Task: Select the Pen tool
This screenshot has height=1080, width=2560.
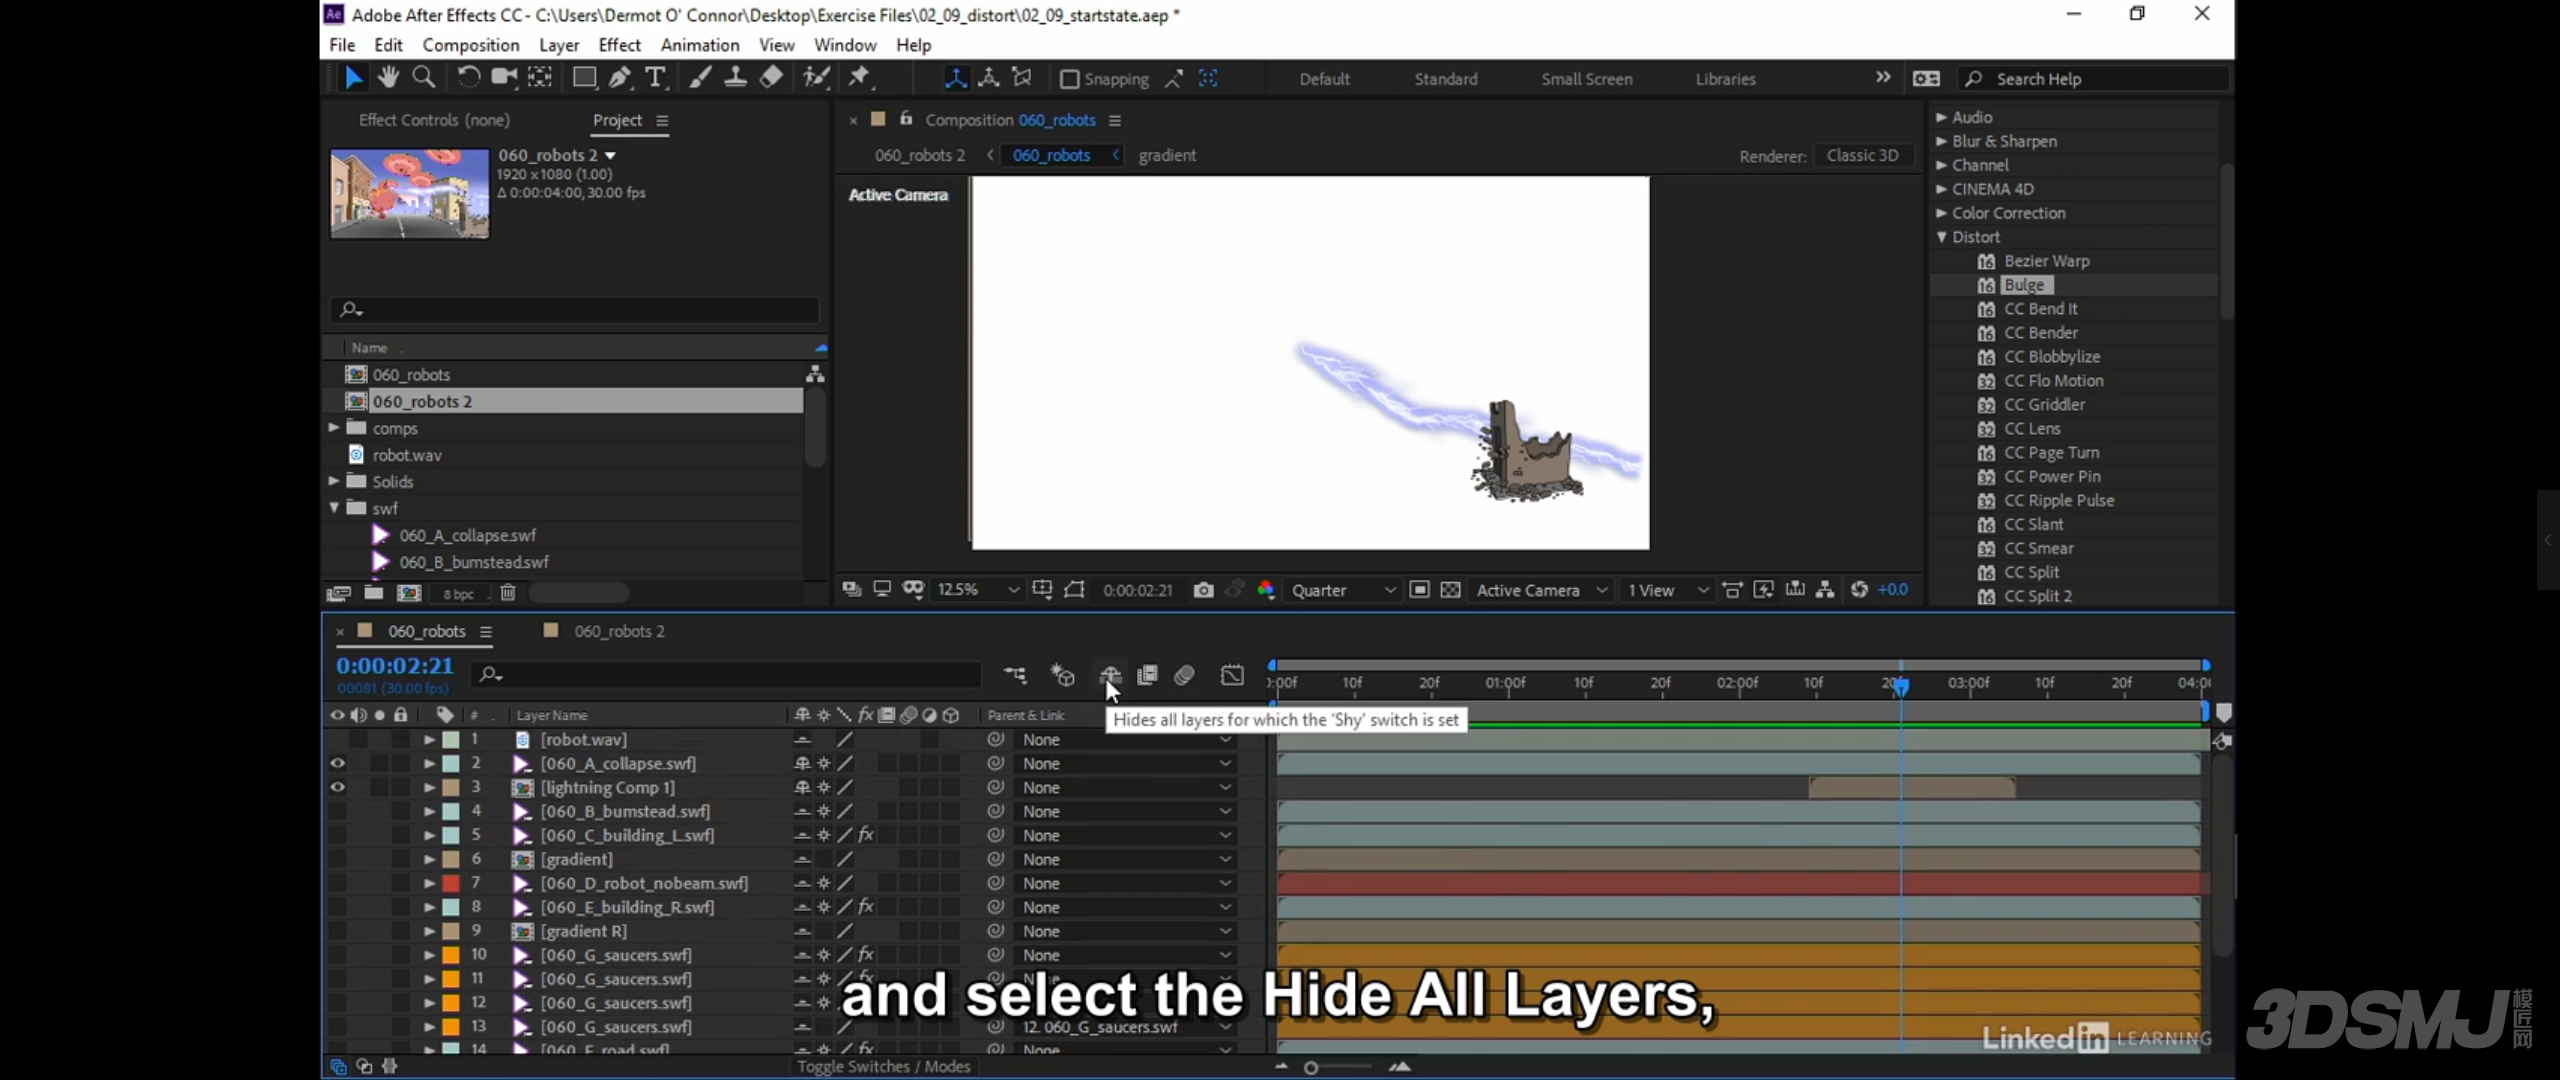Action: click(x=620, y=78)
